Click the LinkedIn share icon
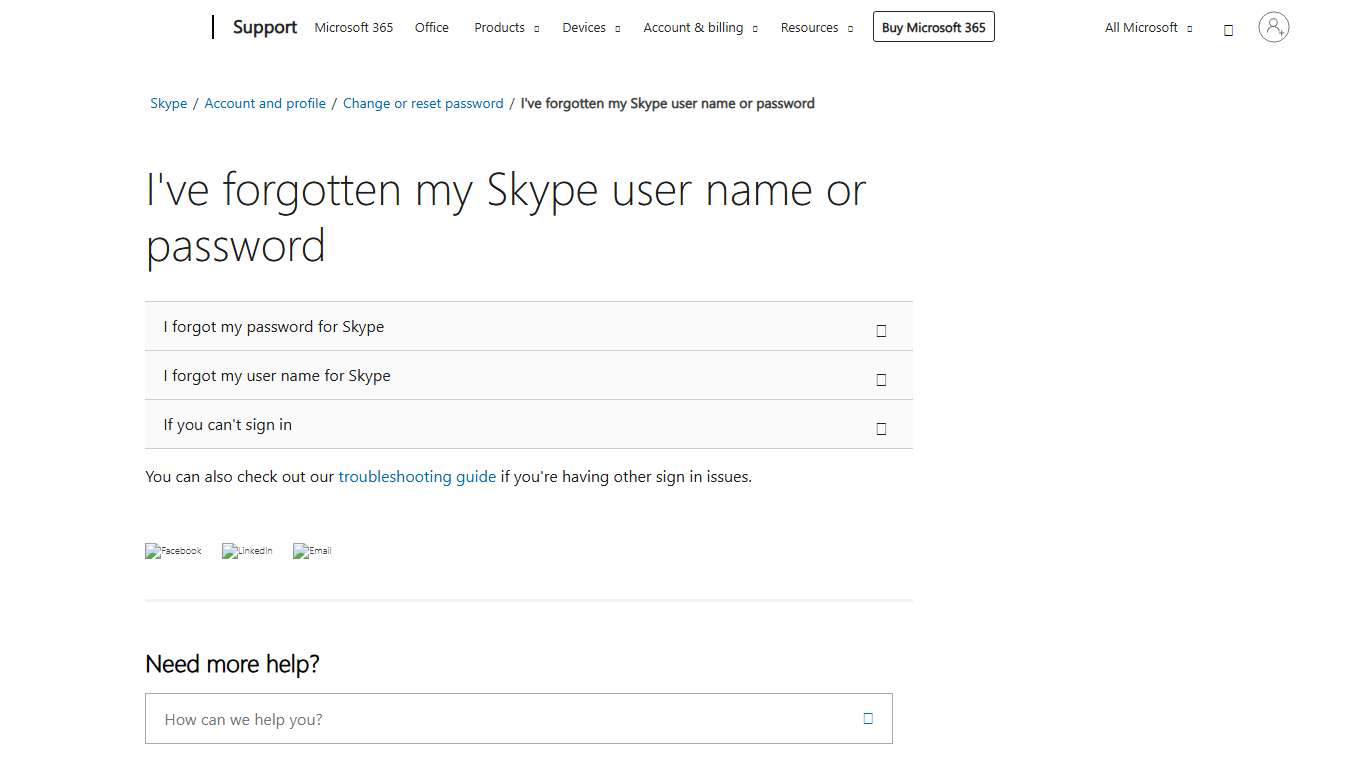Image resolution: width=1366 pixels, height=768 pixels. pos(247,550)
